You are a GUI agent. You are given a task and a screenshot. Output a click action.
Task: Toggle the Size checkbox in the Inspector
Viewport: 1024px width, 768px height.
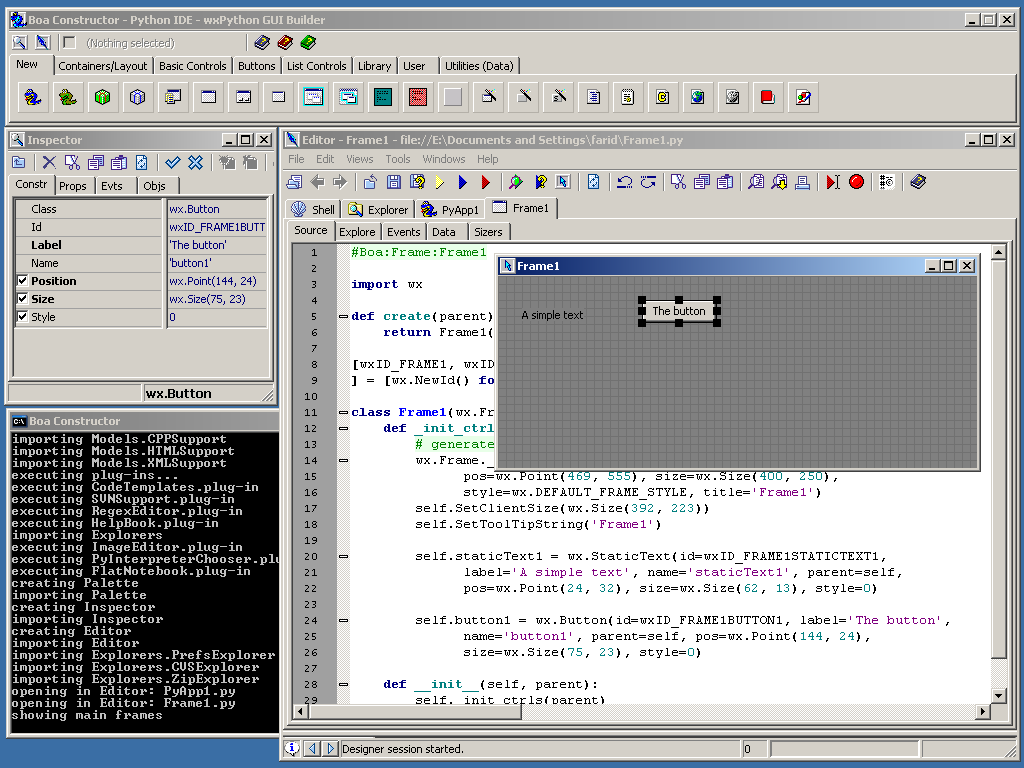point(23,299)
